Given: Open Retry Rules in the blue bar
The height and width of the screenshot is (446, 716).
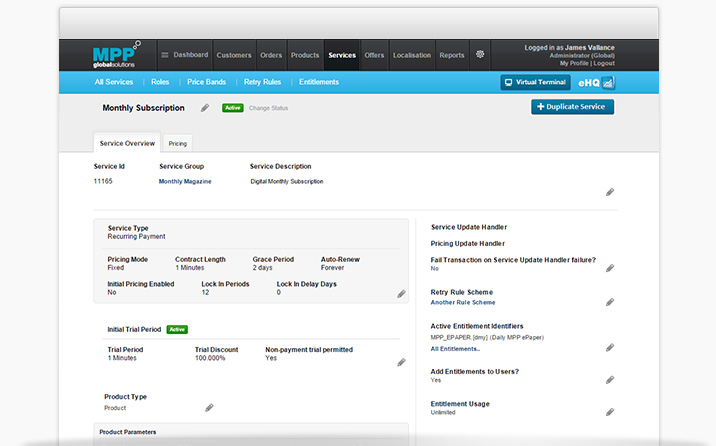Looking at the screenshot, I should click(262, 82).
